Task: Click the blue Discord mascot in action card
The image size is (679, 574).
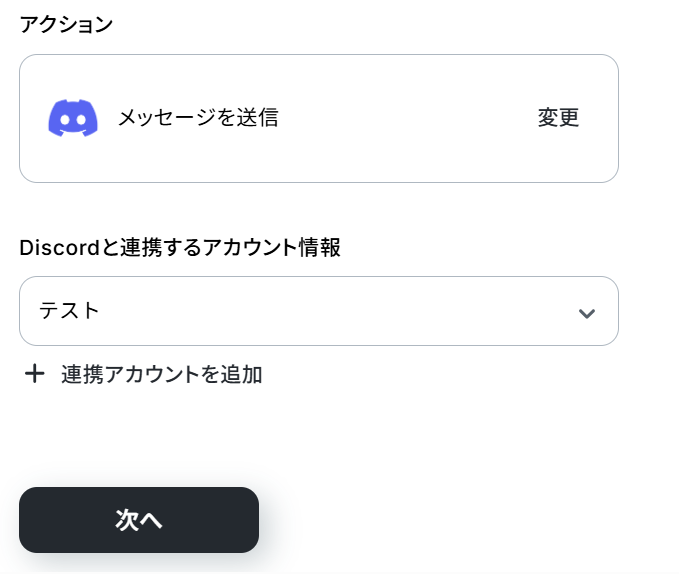Action: 73,118
